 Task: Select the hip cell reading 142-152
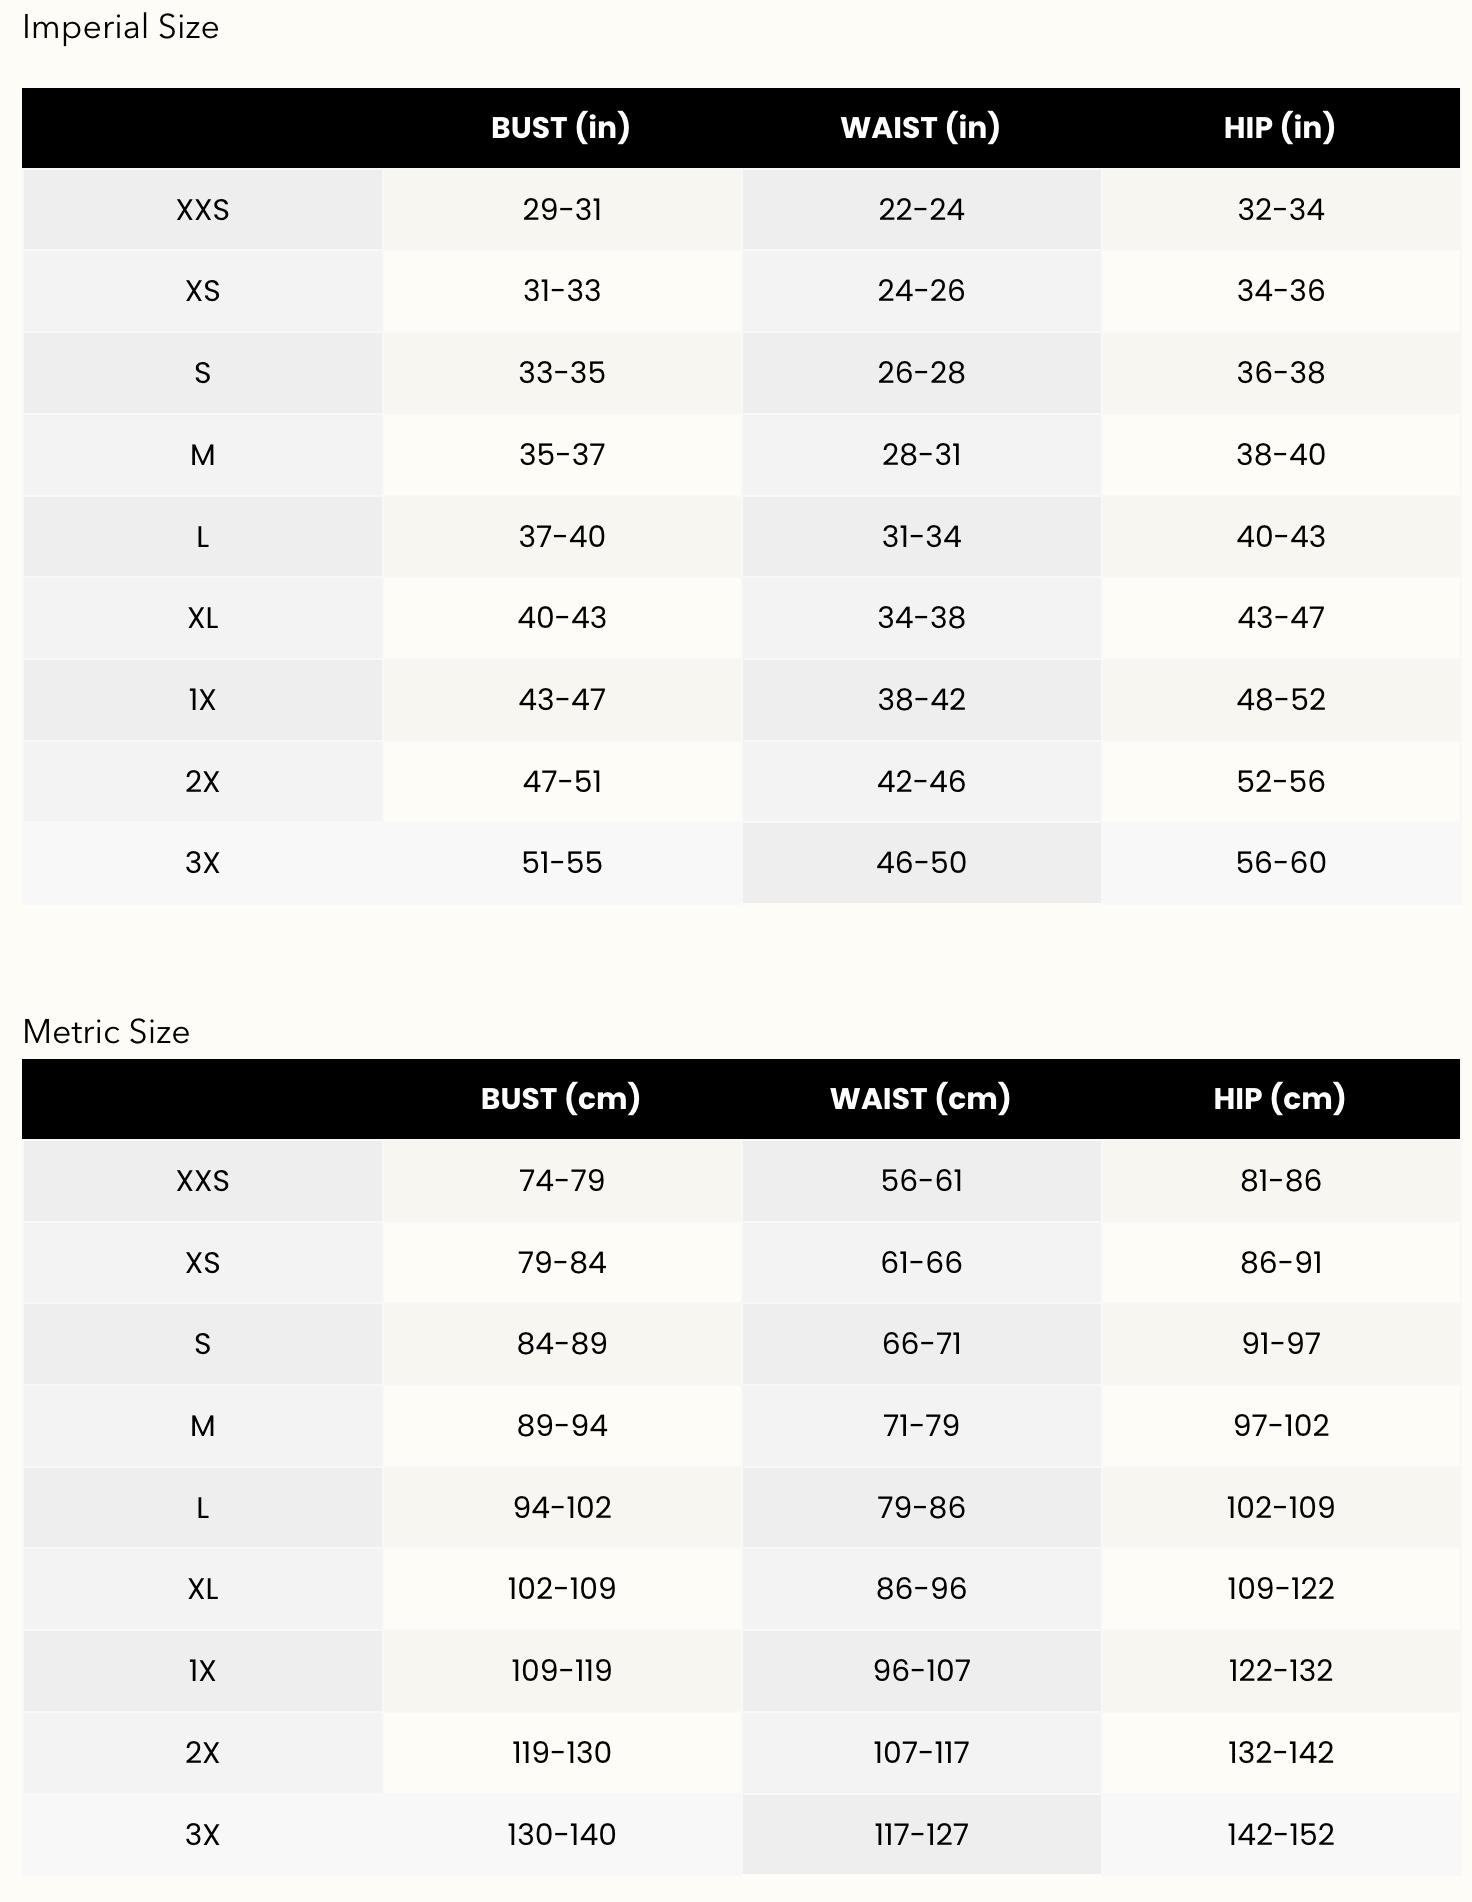pyautogui.click(x=1280, y=1835)
